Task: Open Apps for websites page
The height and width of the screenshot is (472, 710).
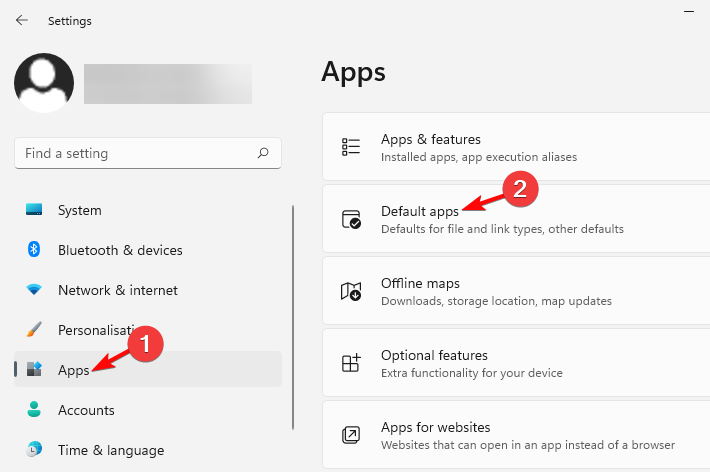Action: coord(516,434)
